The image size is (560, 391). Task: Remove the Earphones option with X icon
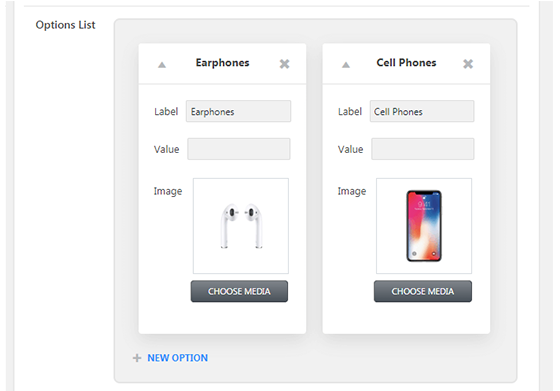tap(284, 64)
